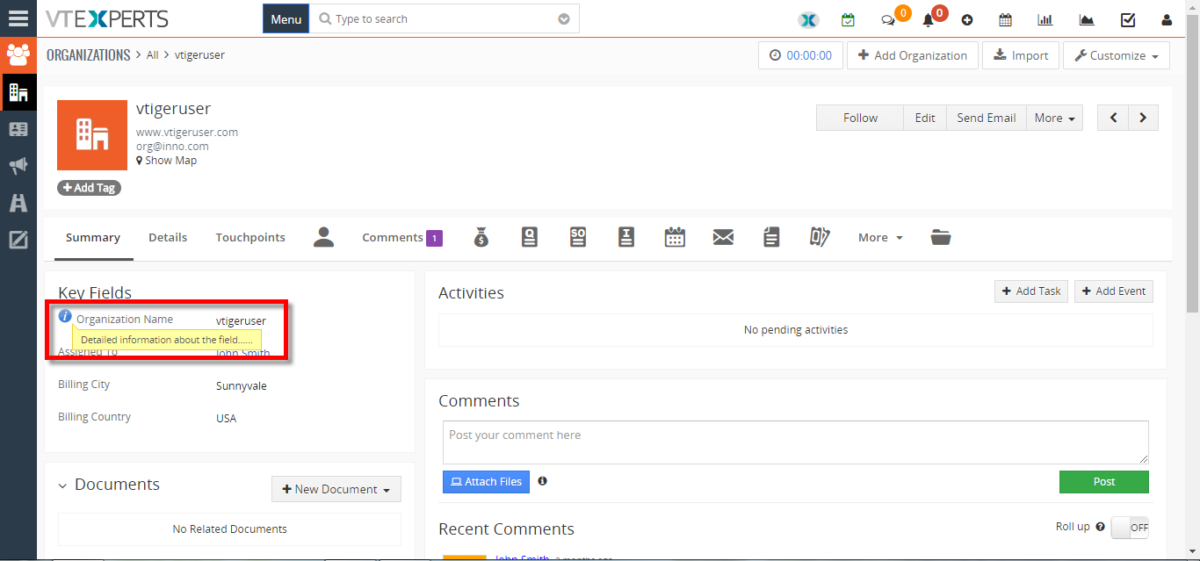Viewport: 1200px width, 561px height.
Task: Open the money bag Opportunities tab
Action: click(x=481, y=237)
